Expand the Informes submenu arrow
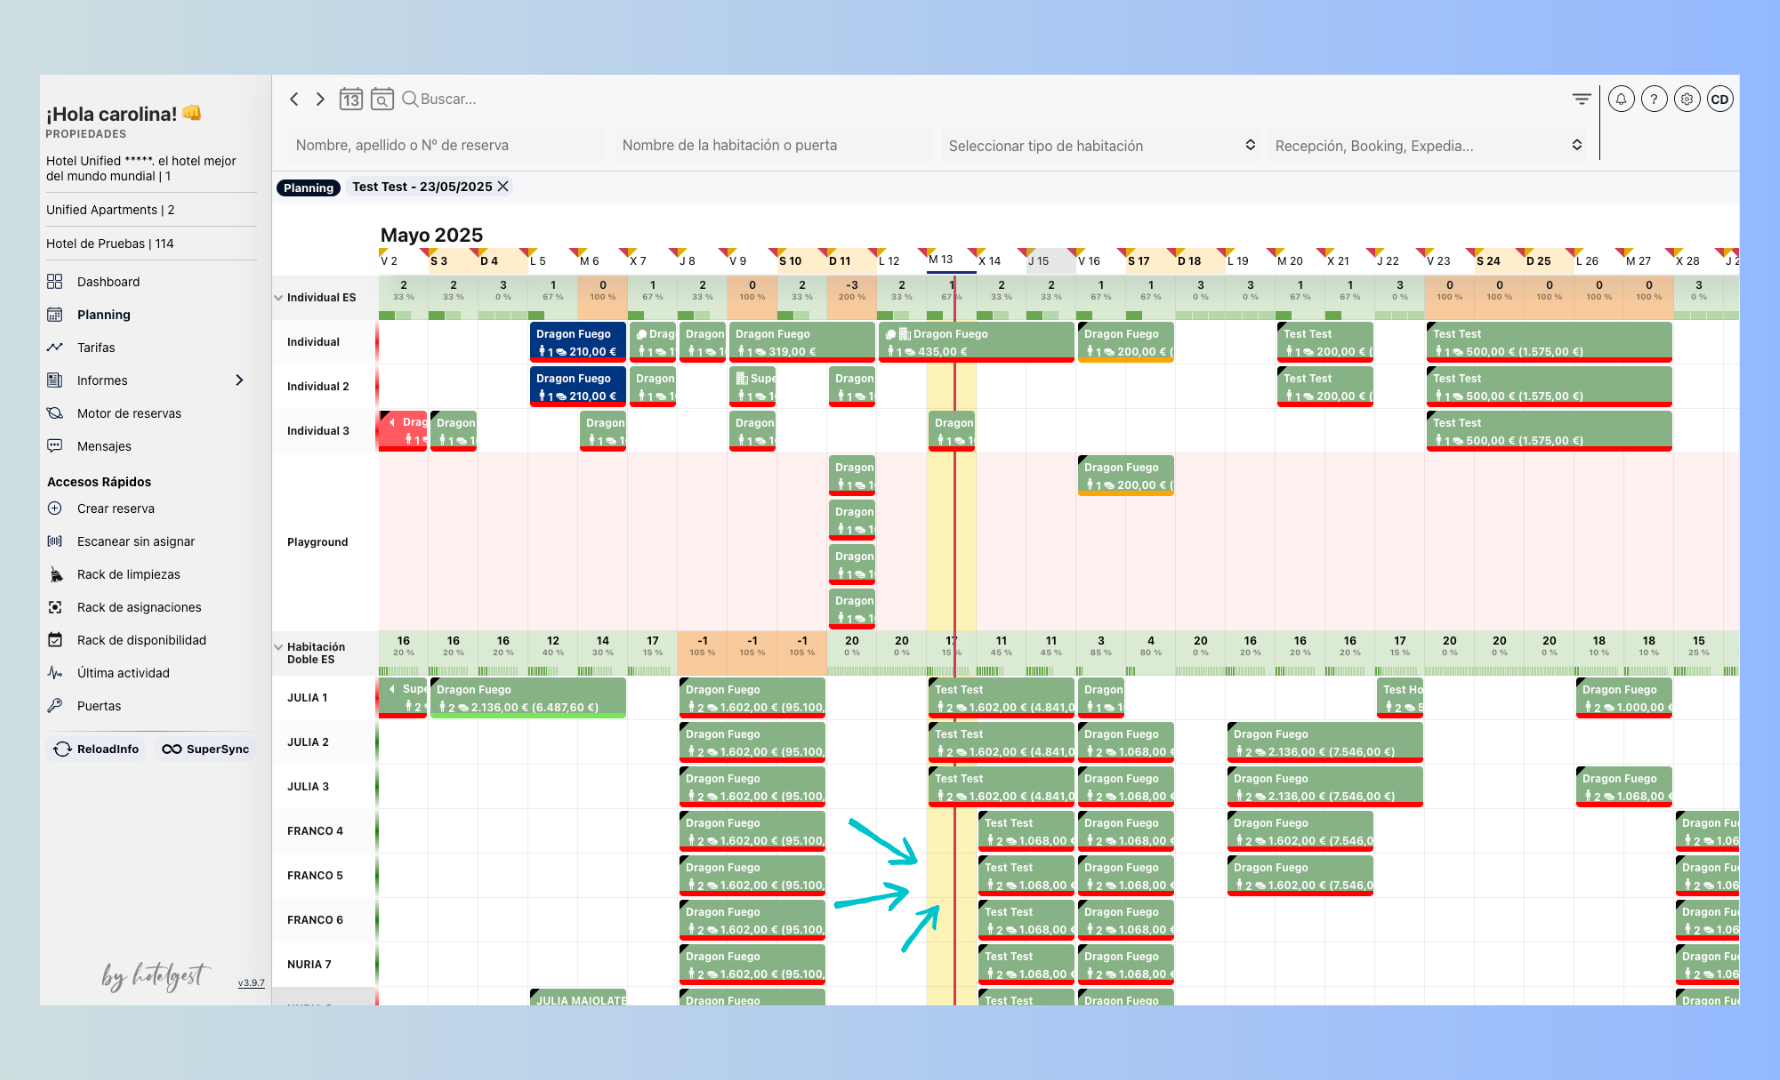Screen dimensions: 1780x1080 click(x=239, y=380)
